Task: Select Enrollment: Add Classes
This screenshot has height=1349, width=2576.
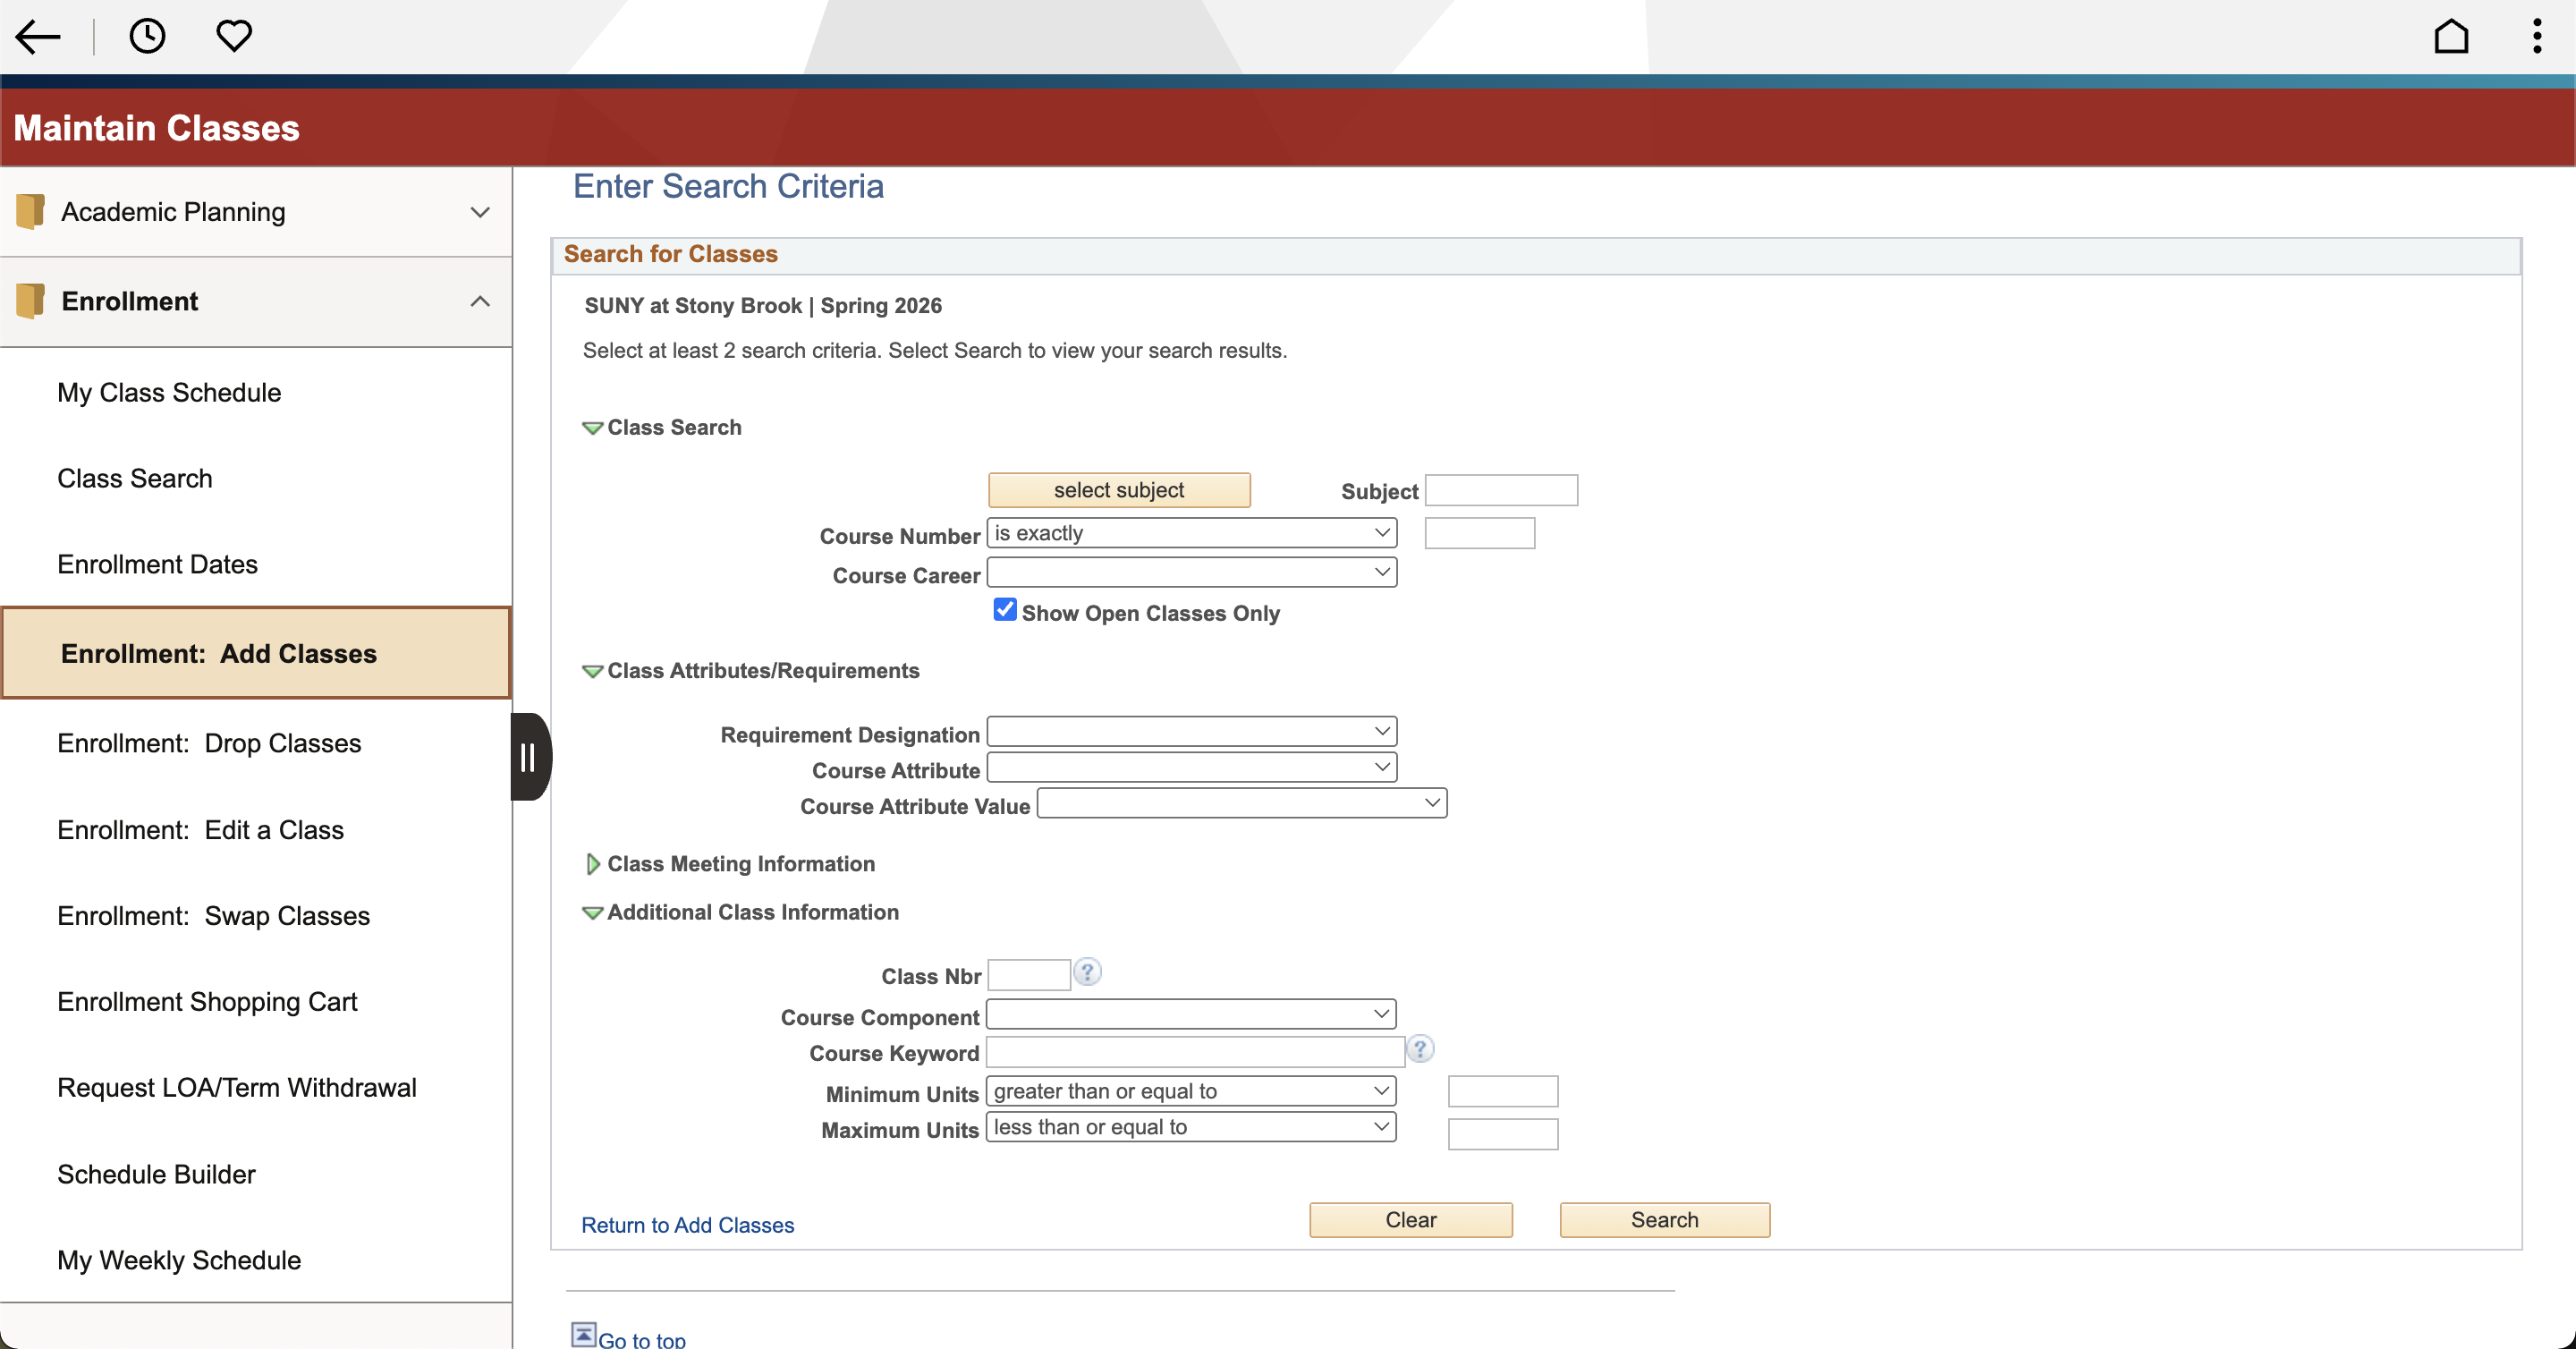Action: pyautogui.click(x=256, y=653)
